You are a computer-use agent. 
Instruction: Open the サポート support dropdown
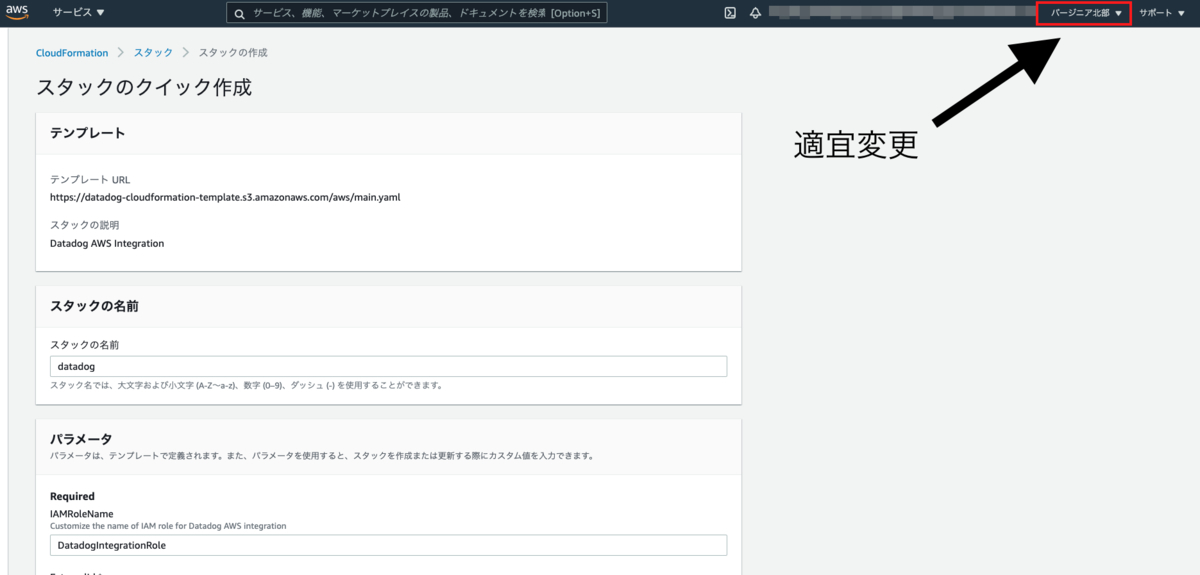coord(1161,13)
